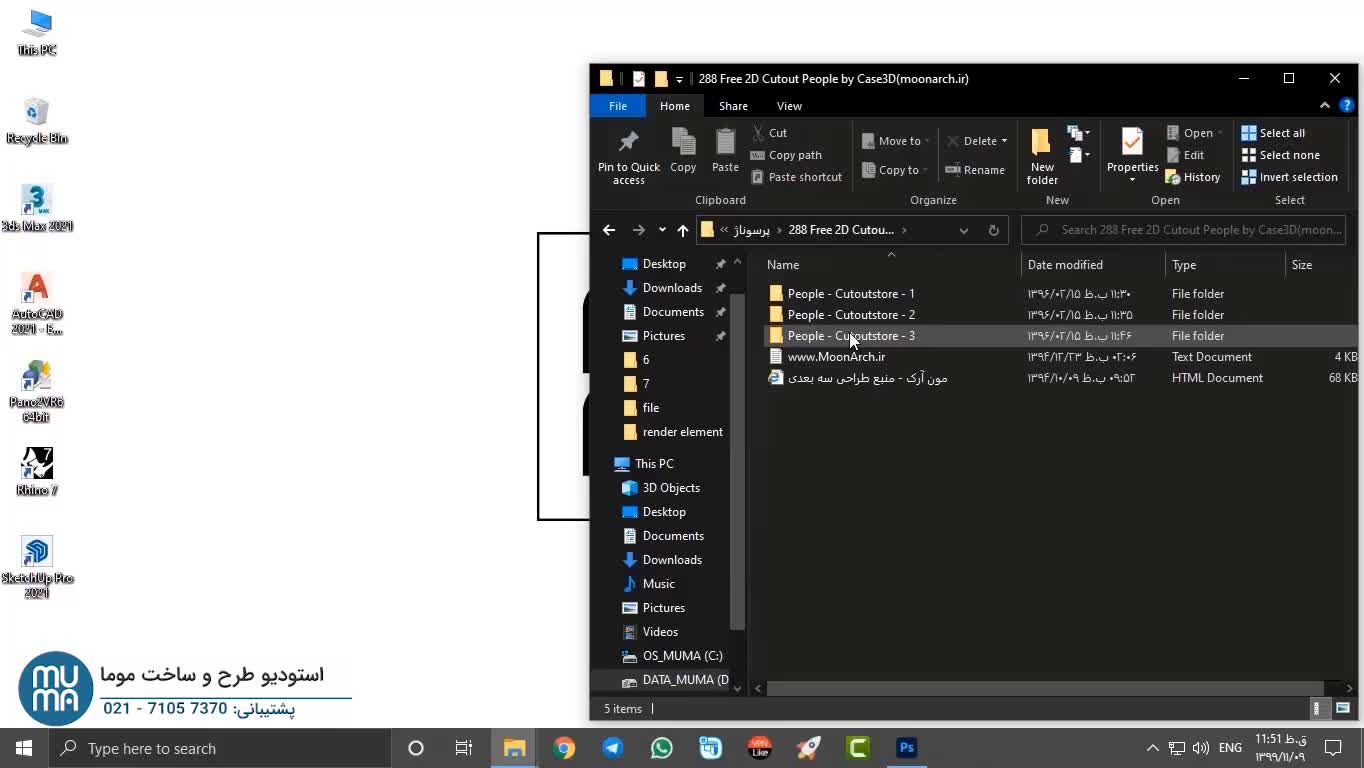Click the Pin to Quick access icon
The width and height of the screenshot is (1364, 768).
(x=628, y=142)
